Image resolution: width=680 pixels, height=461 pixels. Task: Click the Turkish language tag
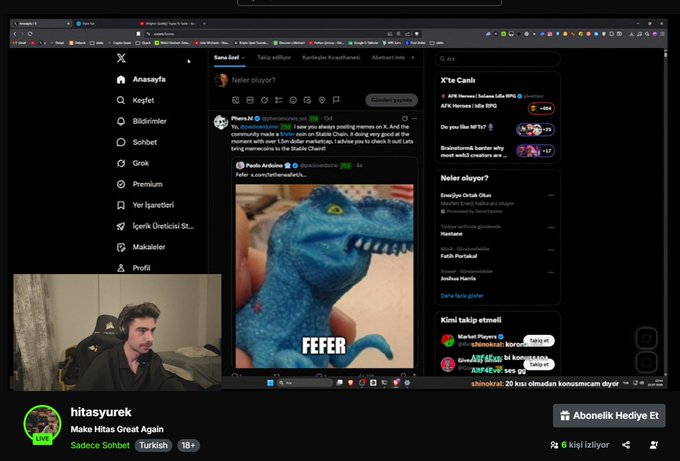pyautogui.click(x=154, y=445)
